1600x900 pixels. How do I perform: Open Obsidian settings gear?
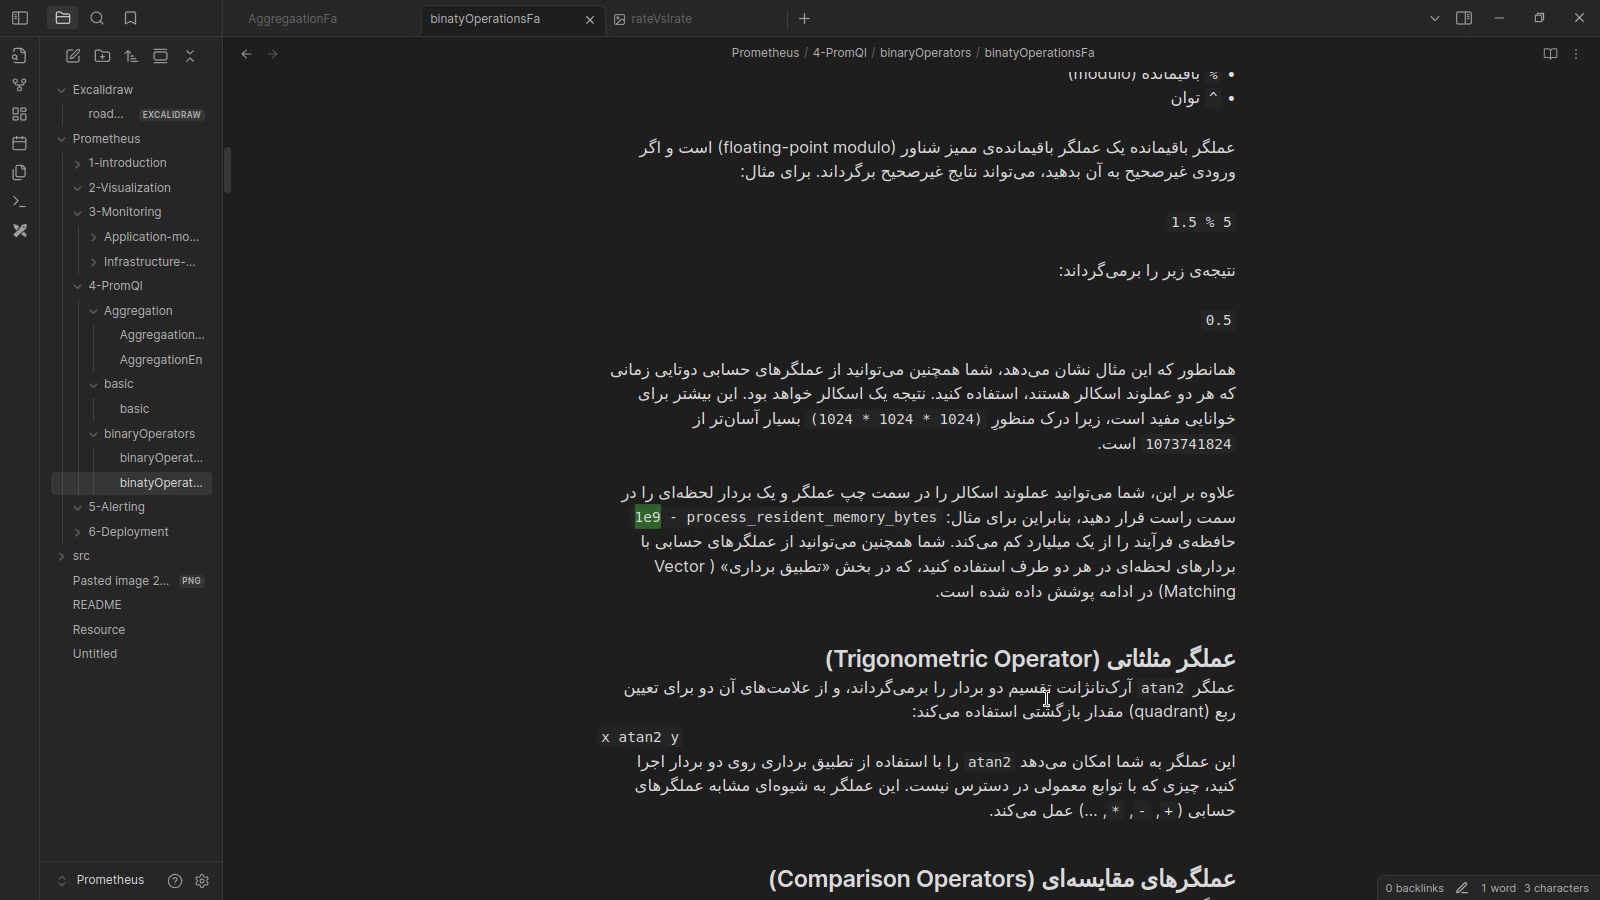coord(202,881)
